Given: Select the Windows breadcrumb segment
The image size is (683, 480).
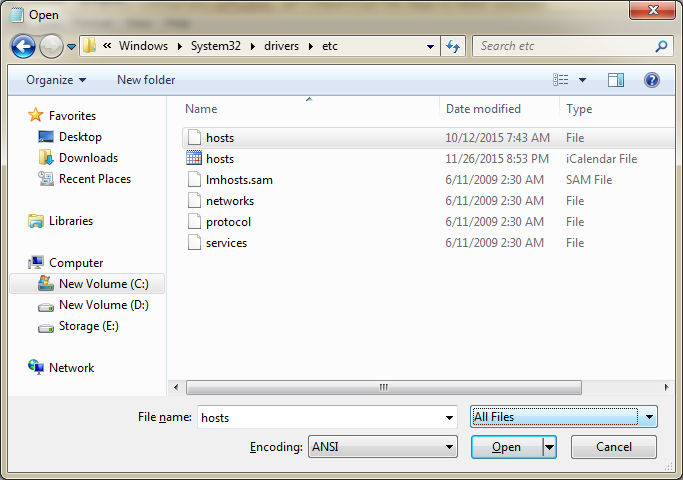Looking at the screenshot, I should pyautogui.click(x=143, y=46).
